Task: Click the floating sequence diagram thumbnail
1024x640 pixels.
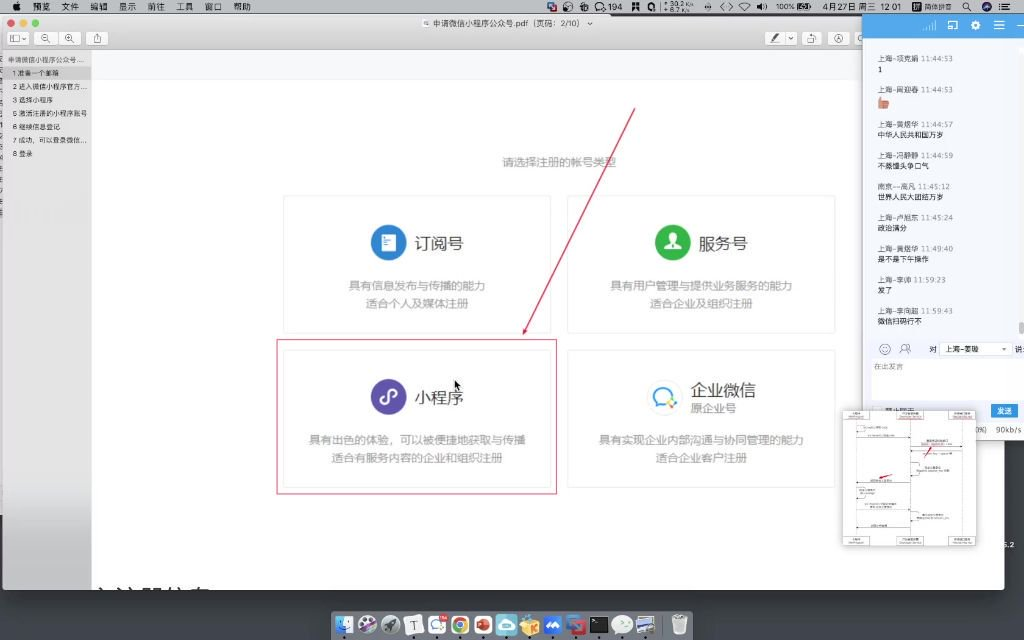Action: [x=909, y=478]
